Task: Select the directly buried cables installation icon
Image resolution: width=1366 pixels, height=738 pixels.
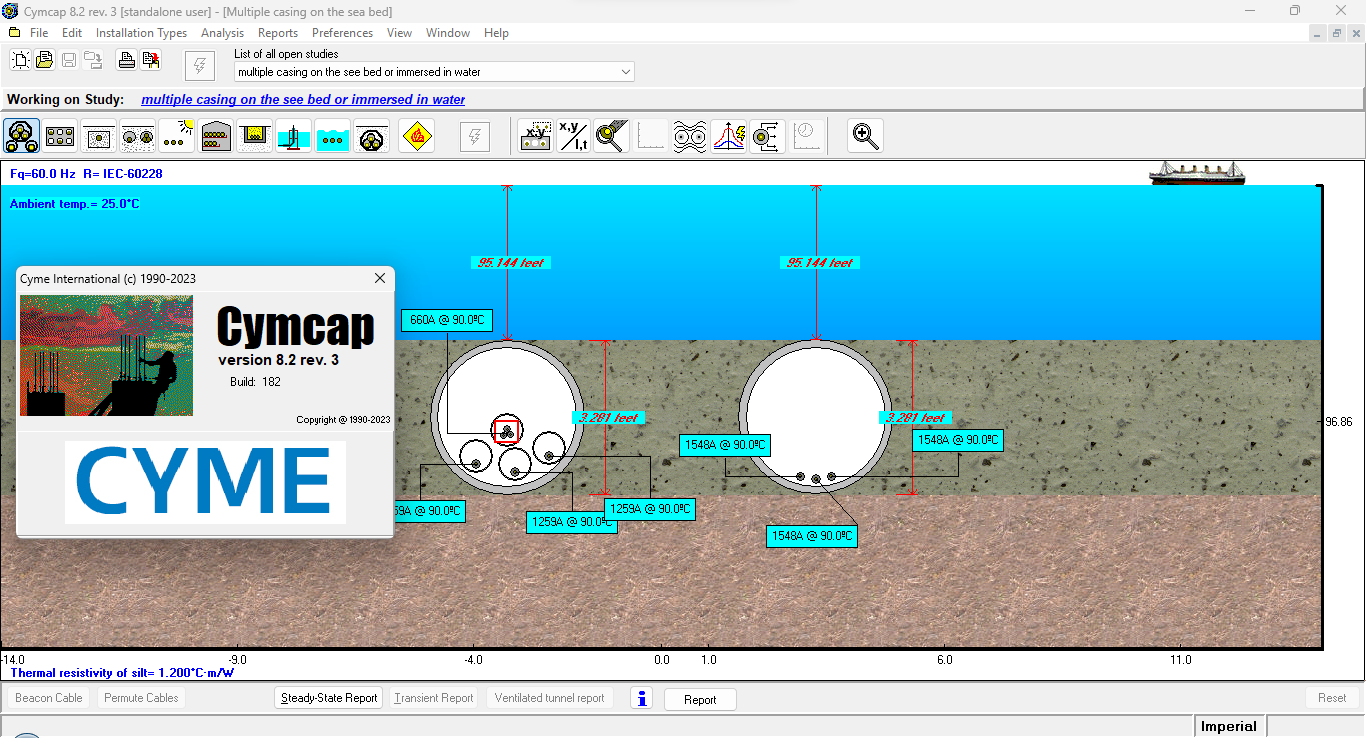Action: coord(22,135)
